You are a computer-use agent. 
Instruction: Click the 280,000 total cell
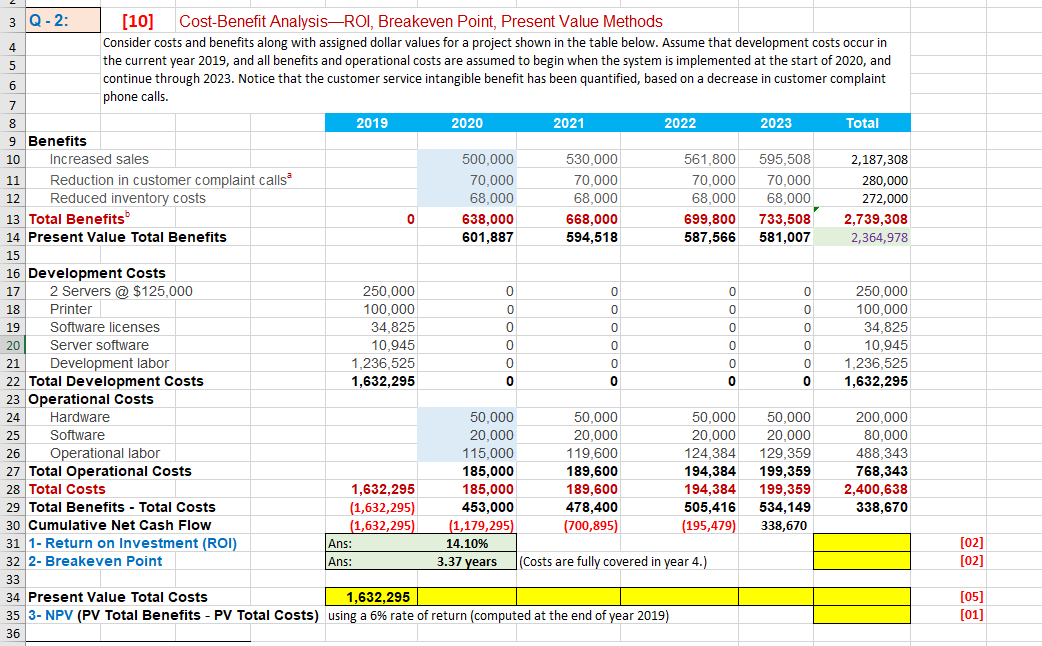point(862,180)
